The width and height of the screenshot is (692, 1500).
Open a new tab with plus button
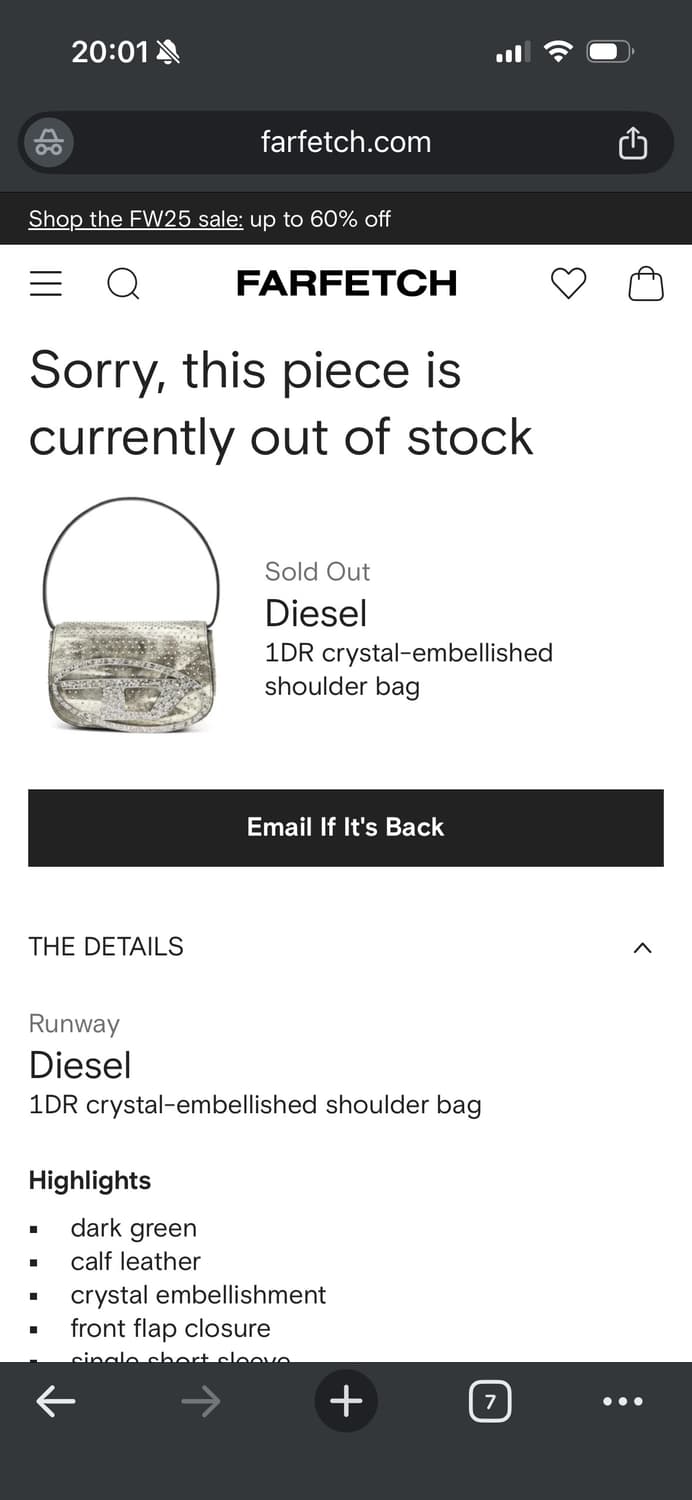point(346,1401)
